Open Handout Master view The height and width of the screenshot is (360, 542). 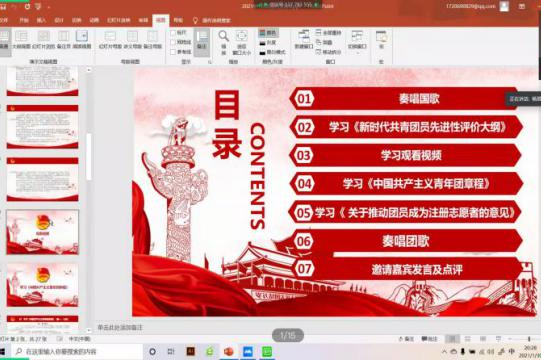pyautogui.click(x=132, y=39)
